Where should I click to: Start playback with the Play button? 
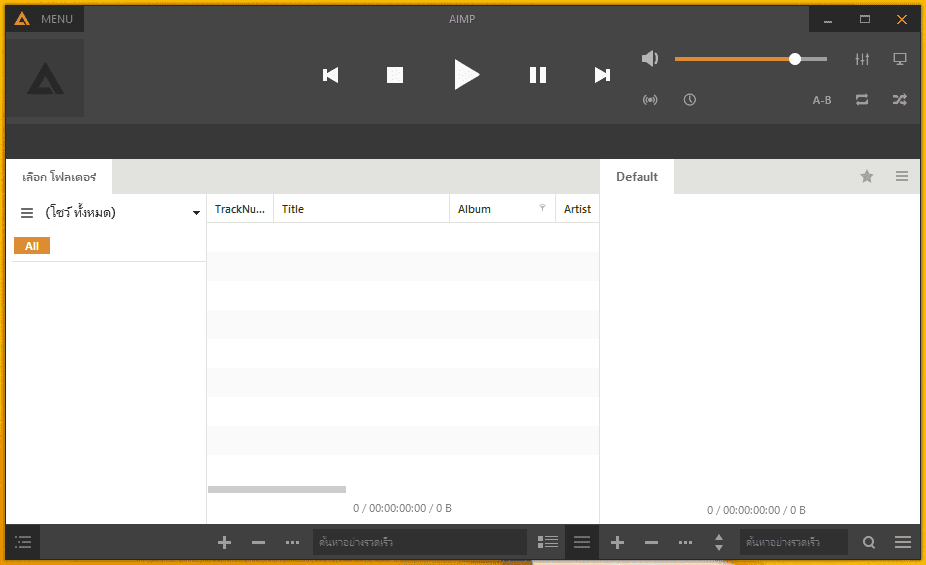[467, 75]
